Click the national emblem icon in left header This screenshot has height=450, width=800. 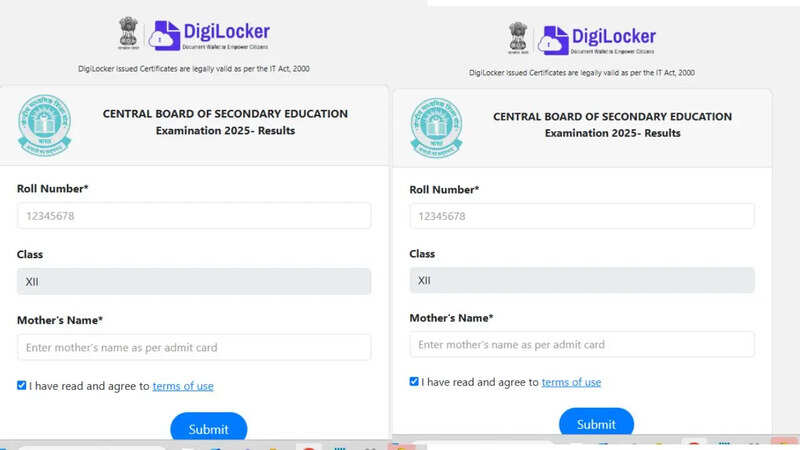(129, 33)
